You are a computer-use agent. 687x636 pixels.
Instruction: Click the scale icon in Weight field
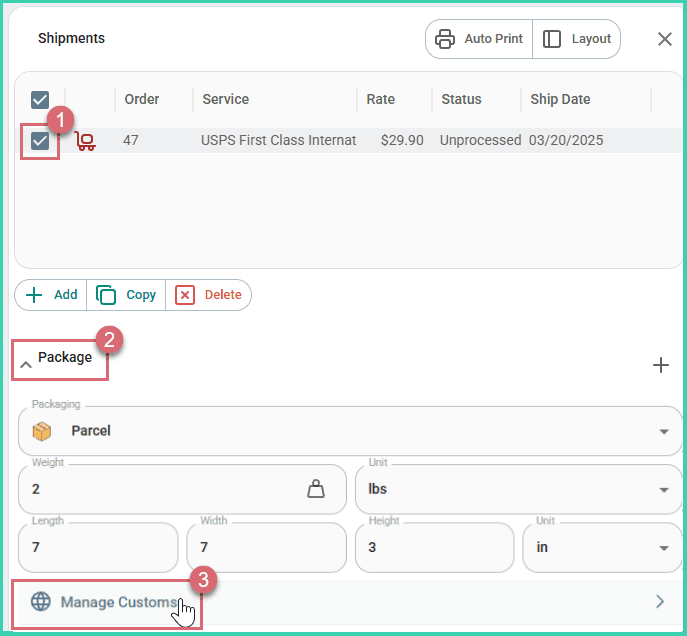pyautogui.click(x=316, y=489)
